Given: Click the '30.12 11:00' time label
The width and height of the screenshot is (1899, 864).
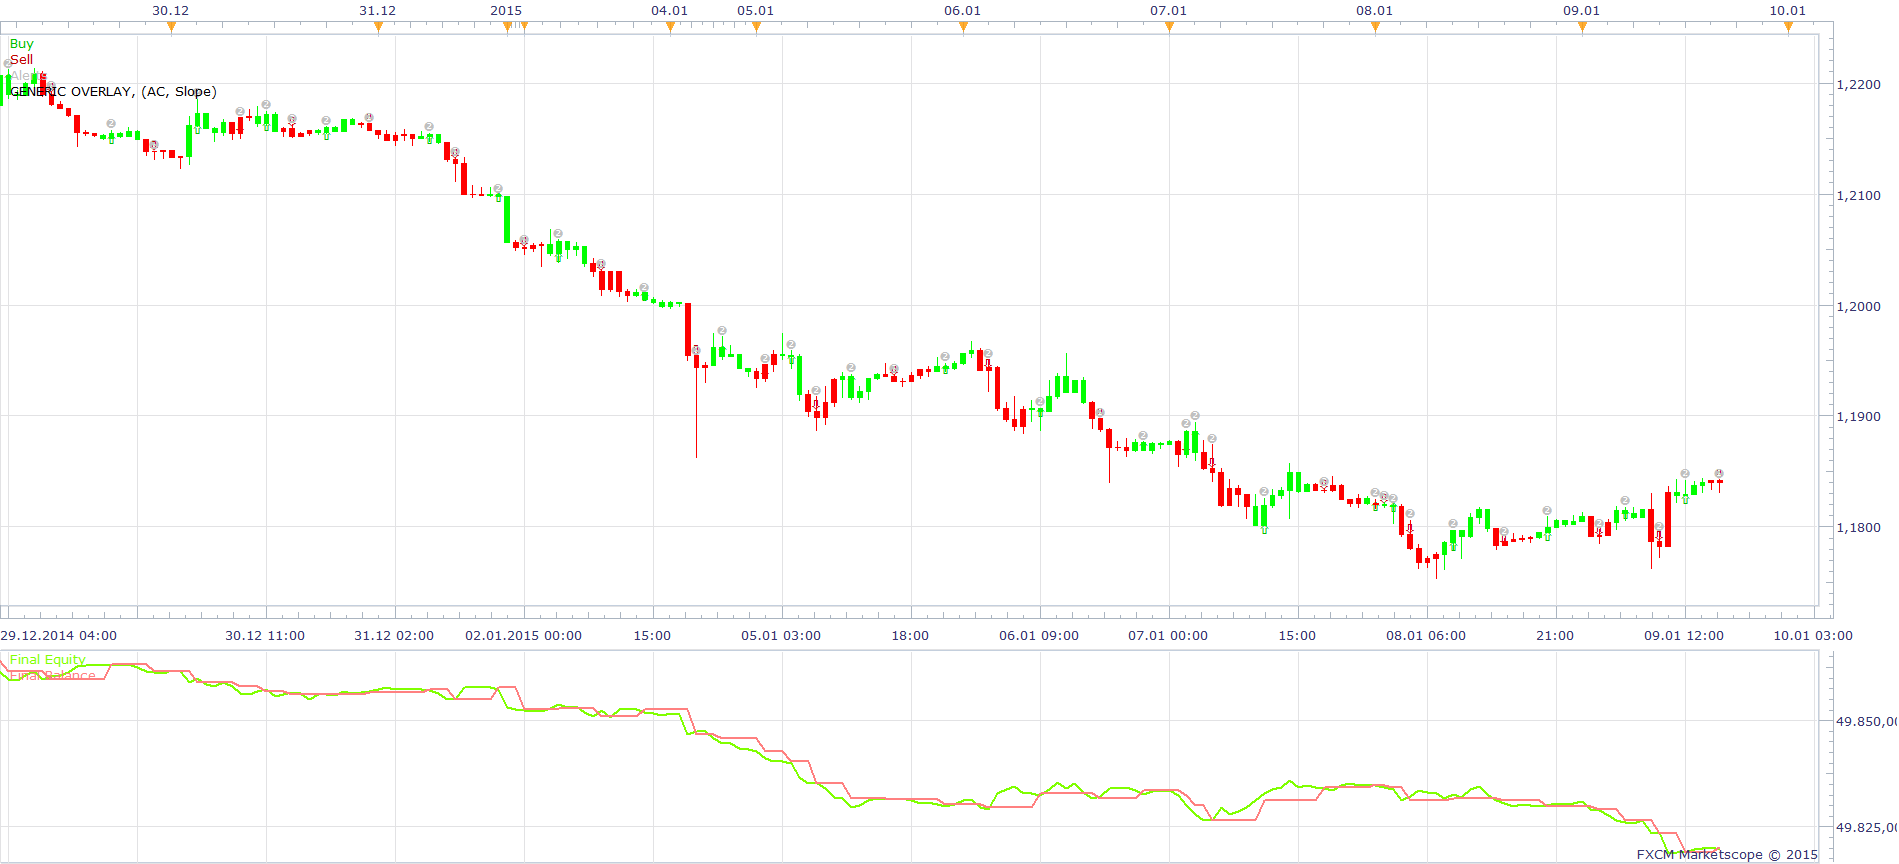Looking at the screenshot, I should pos(265,636).
